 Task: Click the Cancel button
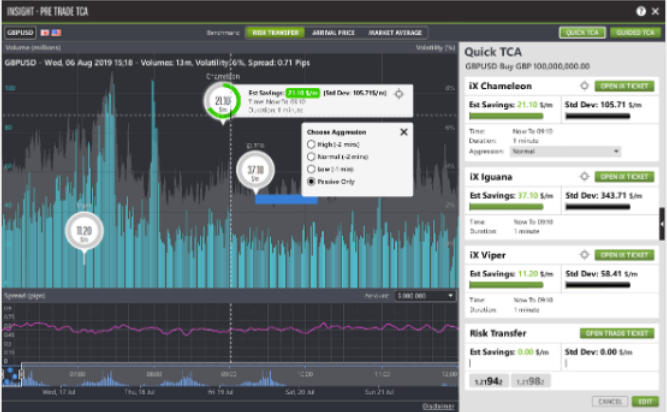point(610,401)
